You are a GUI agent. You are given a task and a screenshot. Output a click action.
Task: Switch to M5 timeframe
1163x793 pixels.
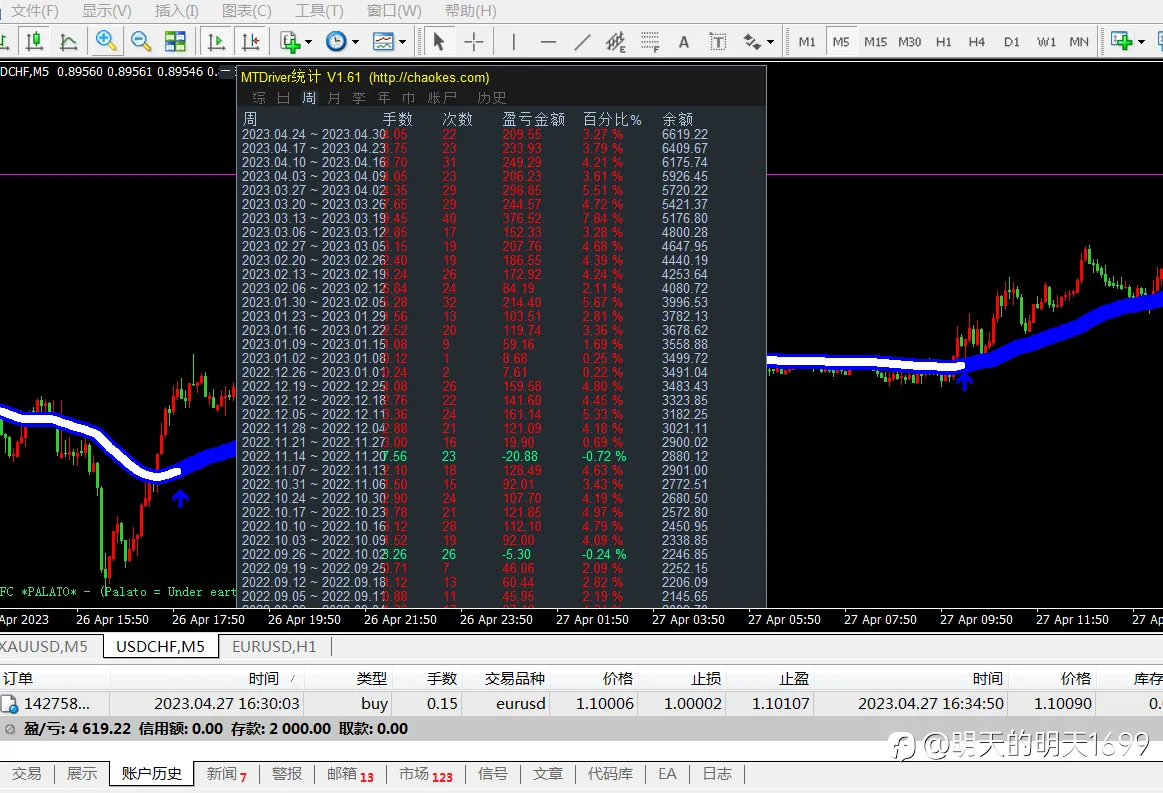(x=840, y=42)
